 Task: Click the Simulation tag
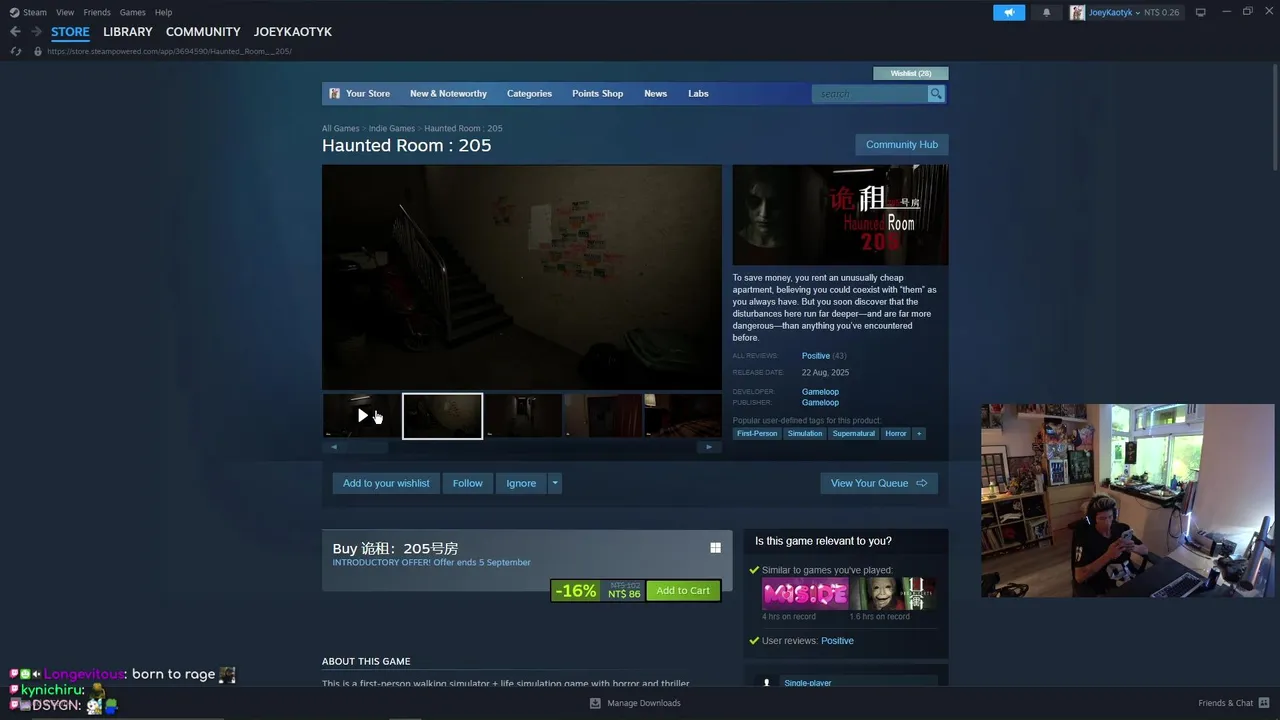[x=805, y=434]
